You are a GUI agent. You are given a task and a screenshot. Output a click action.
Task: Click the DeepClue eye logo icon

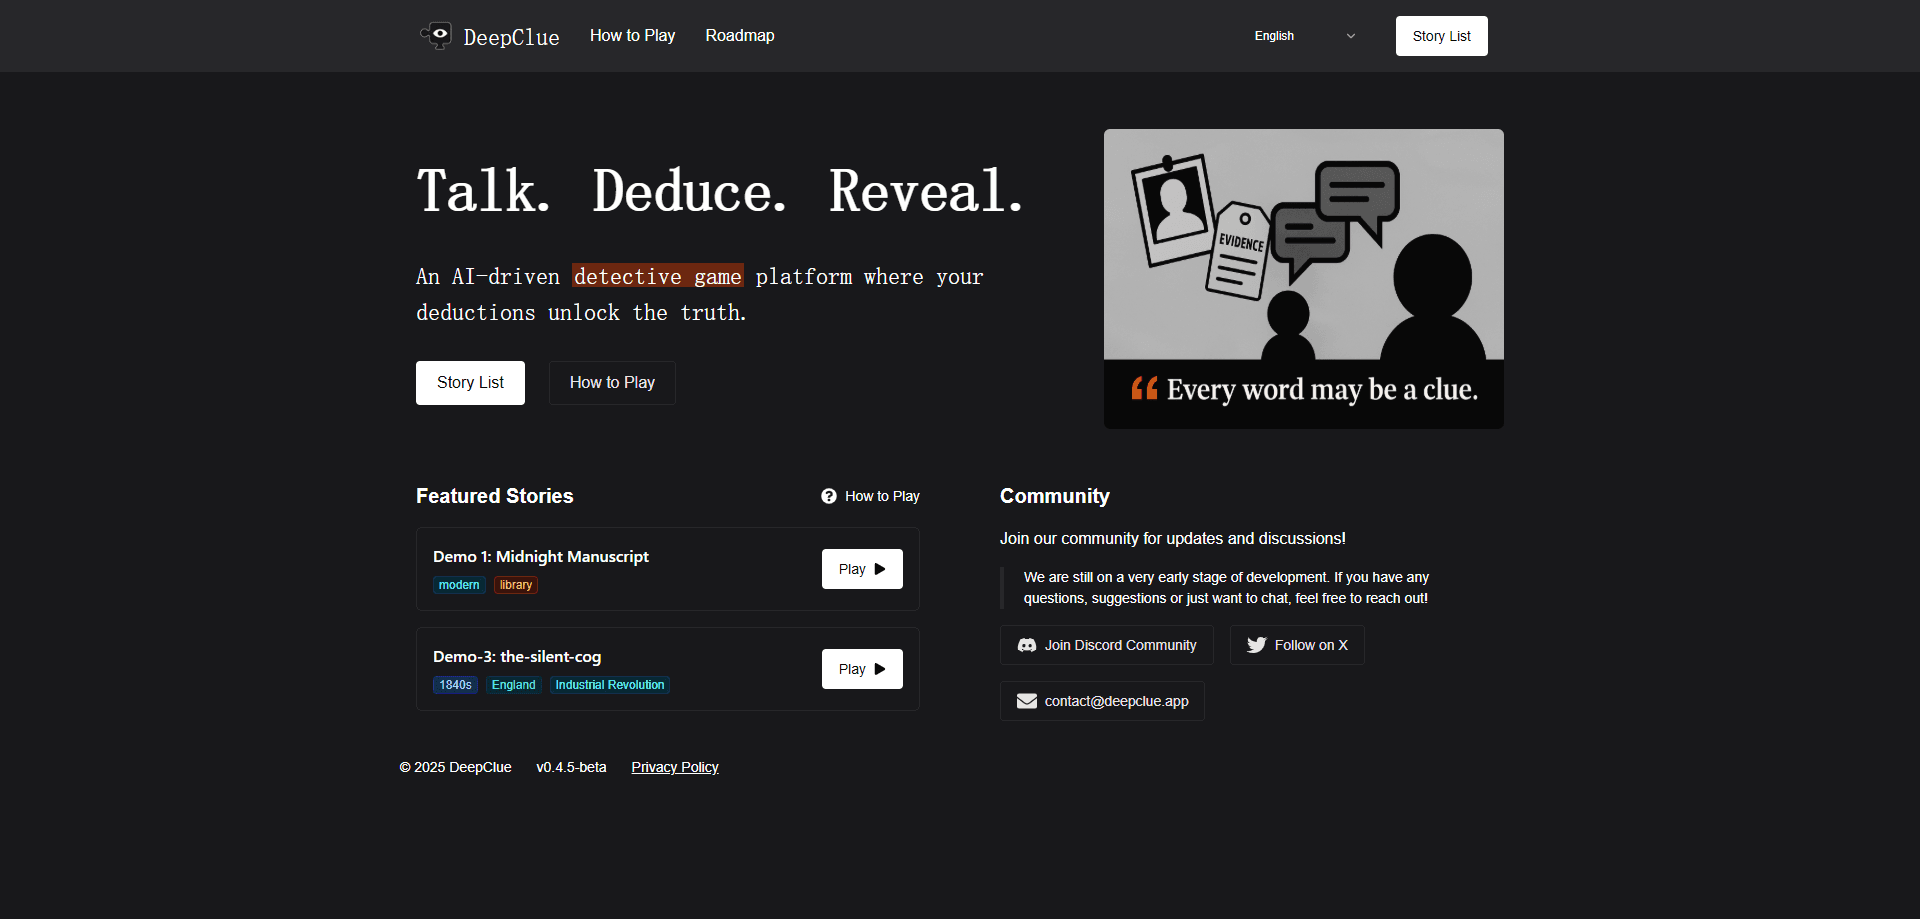point(436,35)
